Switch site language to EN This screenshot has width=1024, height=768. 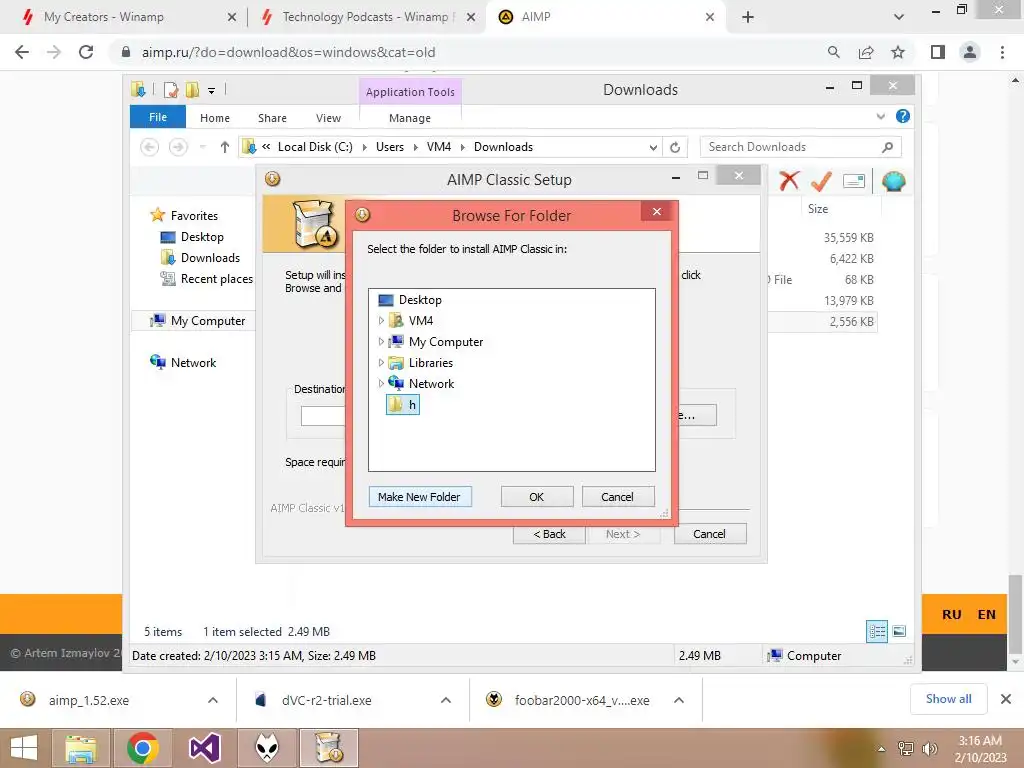(x=987, y=615)
